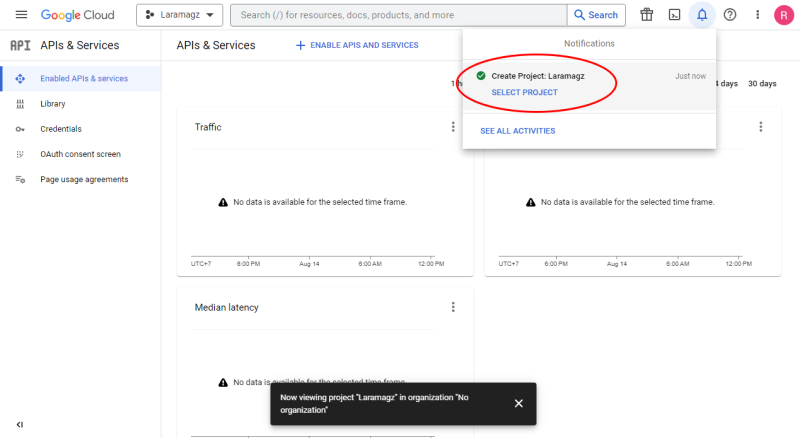The height and width of the screenshot is (438, 800).
Task: Click the warning icon in Traffic chart
Action: pyautogui.click(x=223, y=202)
